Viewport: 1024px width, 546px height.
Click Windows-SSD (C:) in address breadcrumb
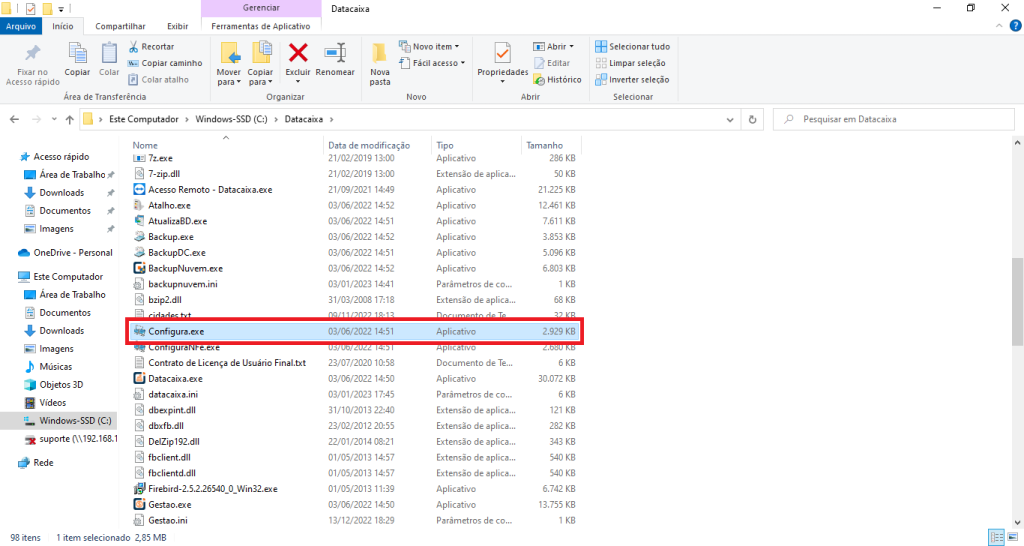231,120
